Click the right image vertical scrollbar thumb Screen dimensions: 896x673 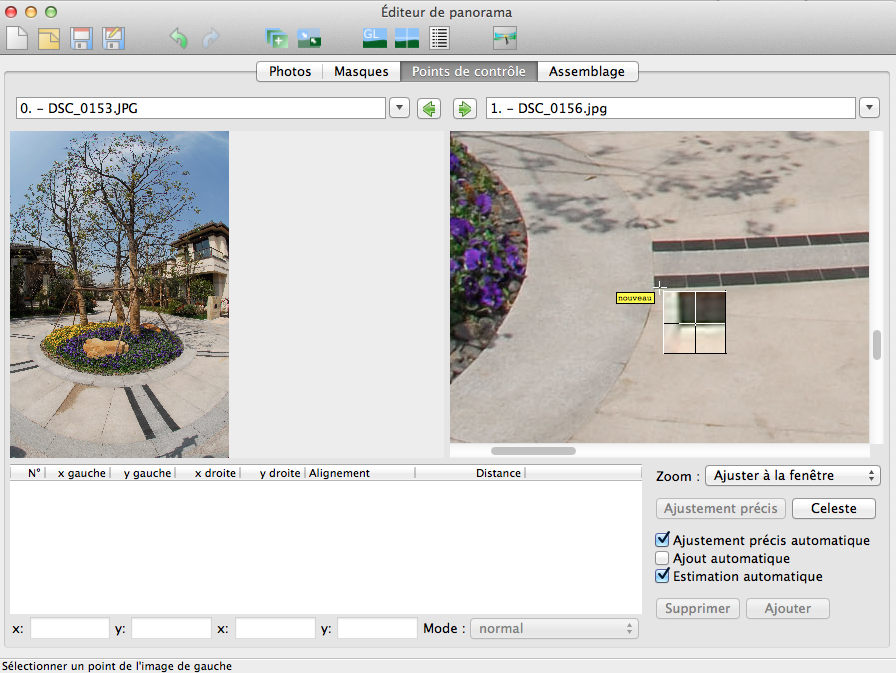pyautogui.click(x=877, y=345)
